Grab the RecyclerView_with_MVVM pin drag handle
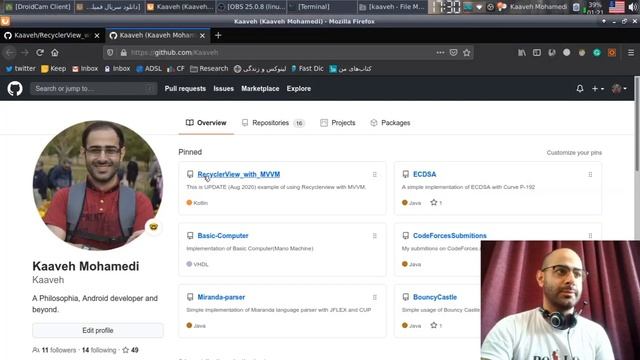Screen dimensions: 640x360 click(374, 175)
